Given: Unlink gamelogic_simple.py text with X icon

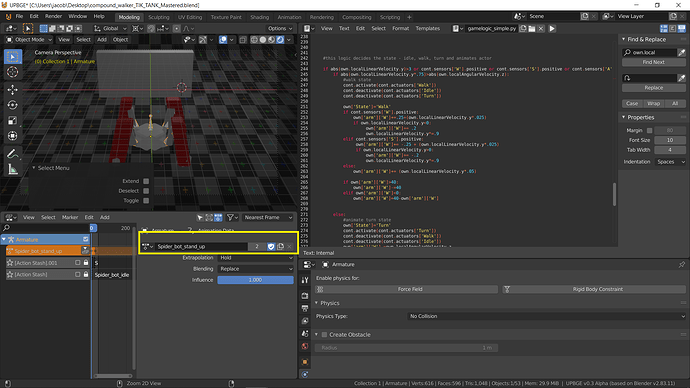Looking at the screenshot, I should (541, 29).
